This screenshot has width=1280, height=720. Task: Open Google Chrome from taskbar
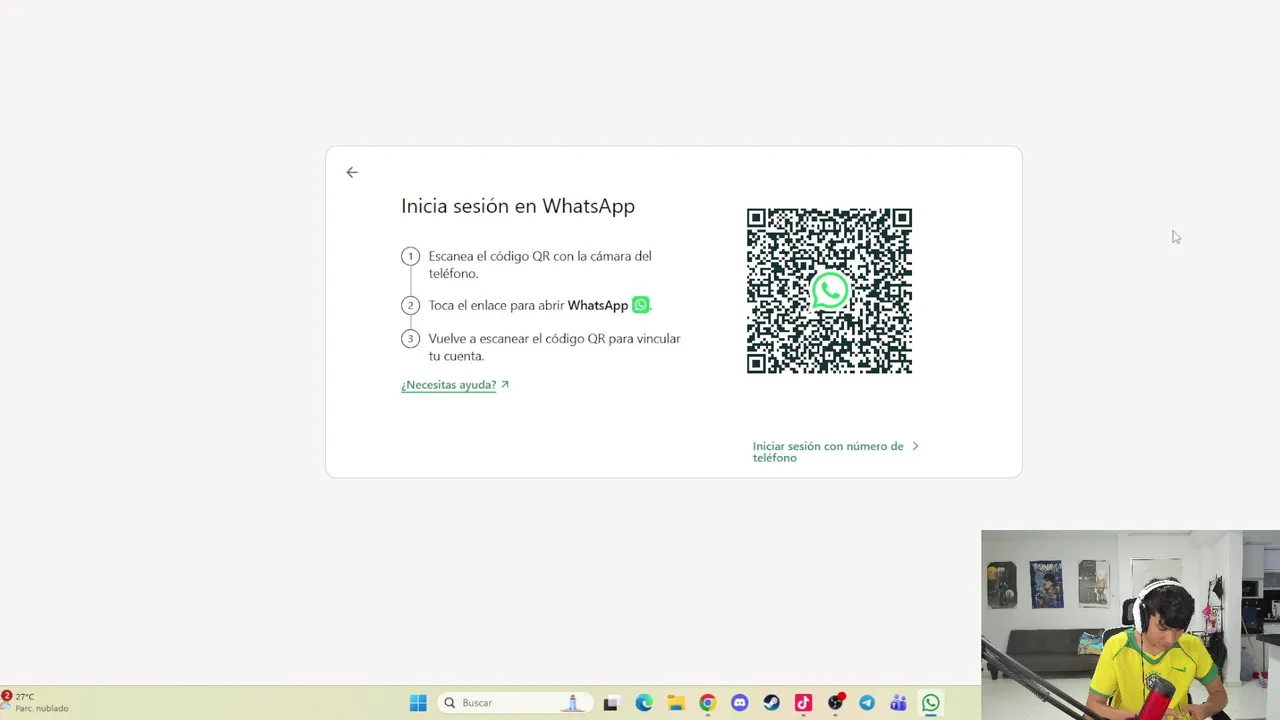(707, 703)
